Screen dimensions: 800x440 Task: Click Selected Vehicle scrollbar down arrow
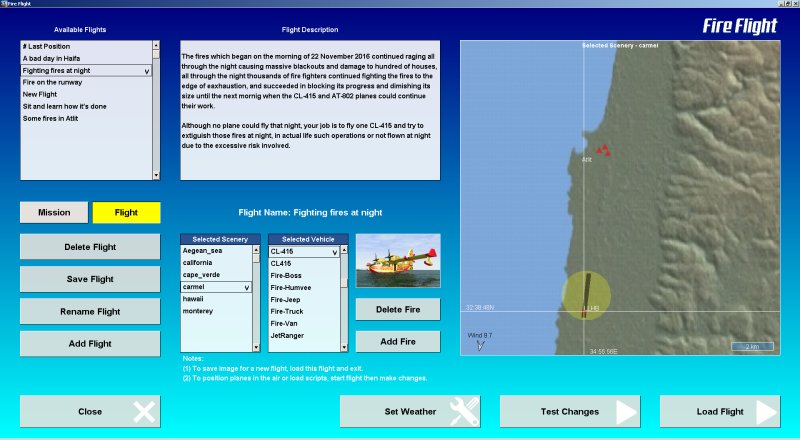pos(344,348)
